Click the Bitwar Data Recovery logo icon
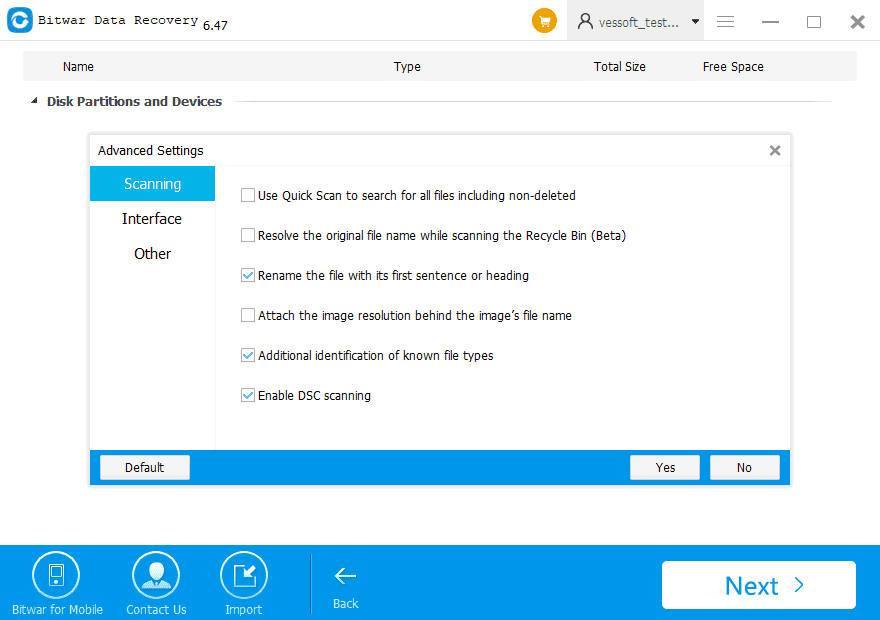This screenshot has height=620, width=880. pos(20,20)
